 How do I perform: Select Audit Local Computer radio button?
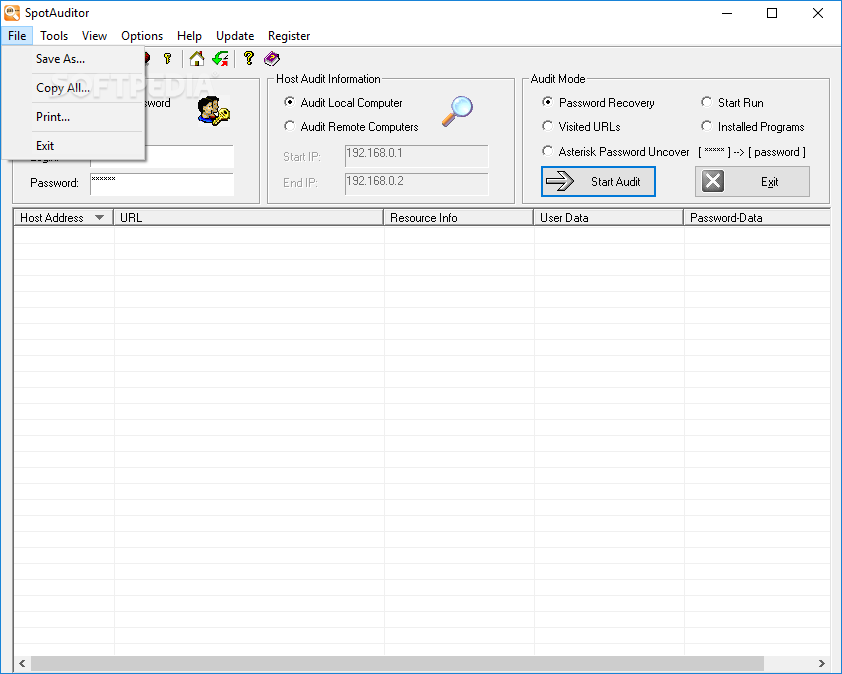tap(289, 102)
